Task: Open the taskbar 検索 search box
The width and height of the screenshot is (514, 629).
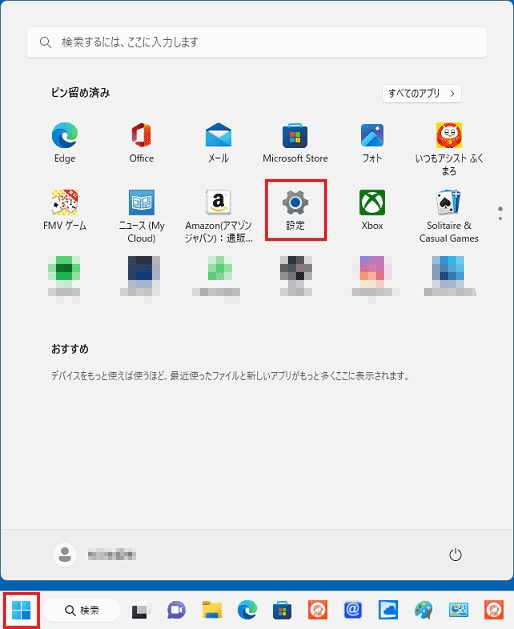Action: coord(82,610)
